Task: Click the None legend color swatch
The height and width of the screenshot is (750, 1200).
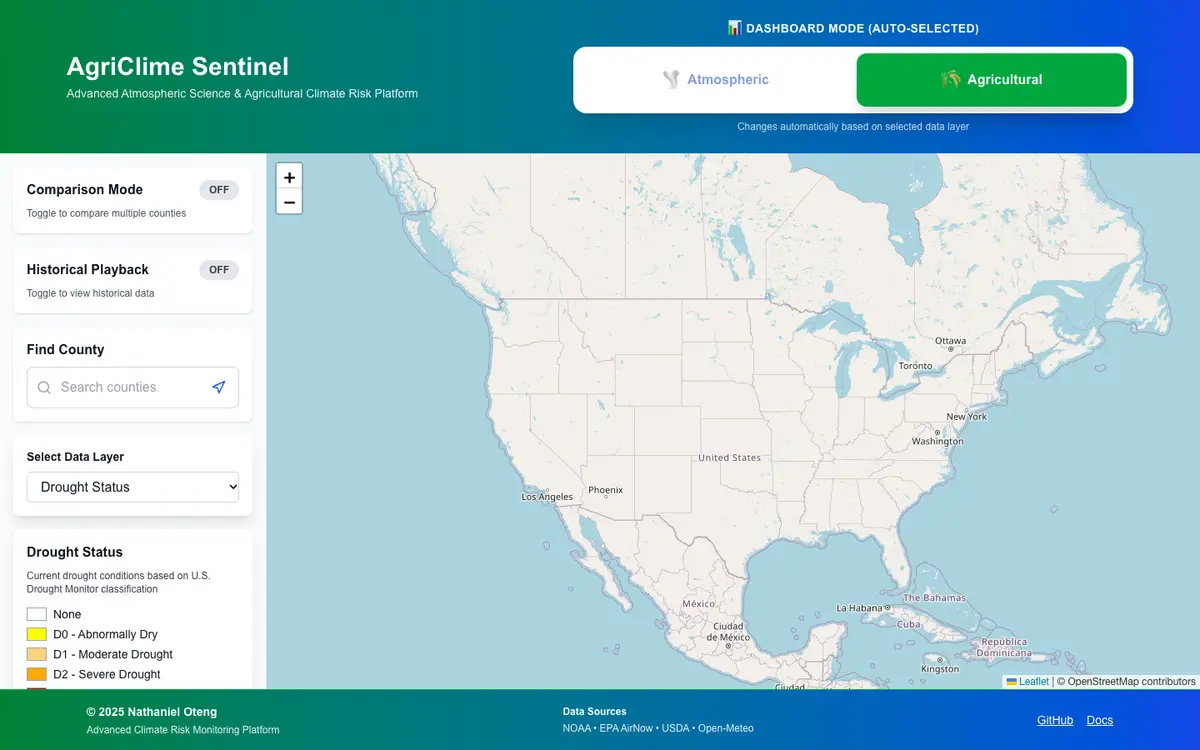Action: [x=37, y=614]
